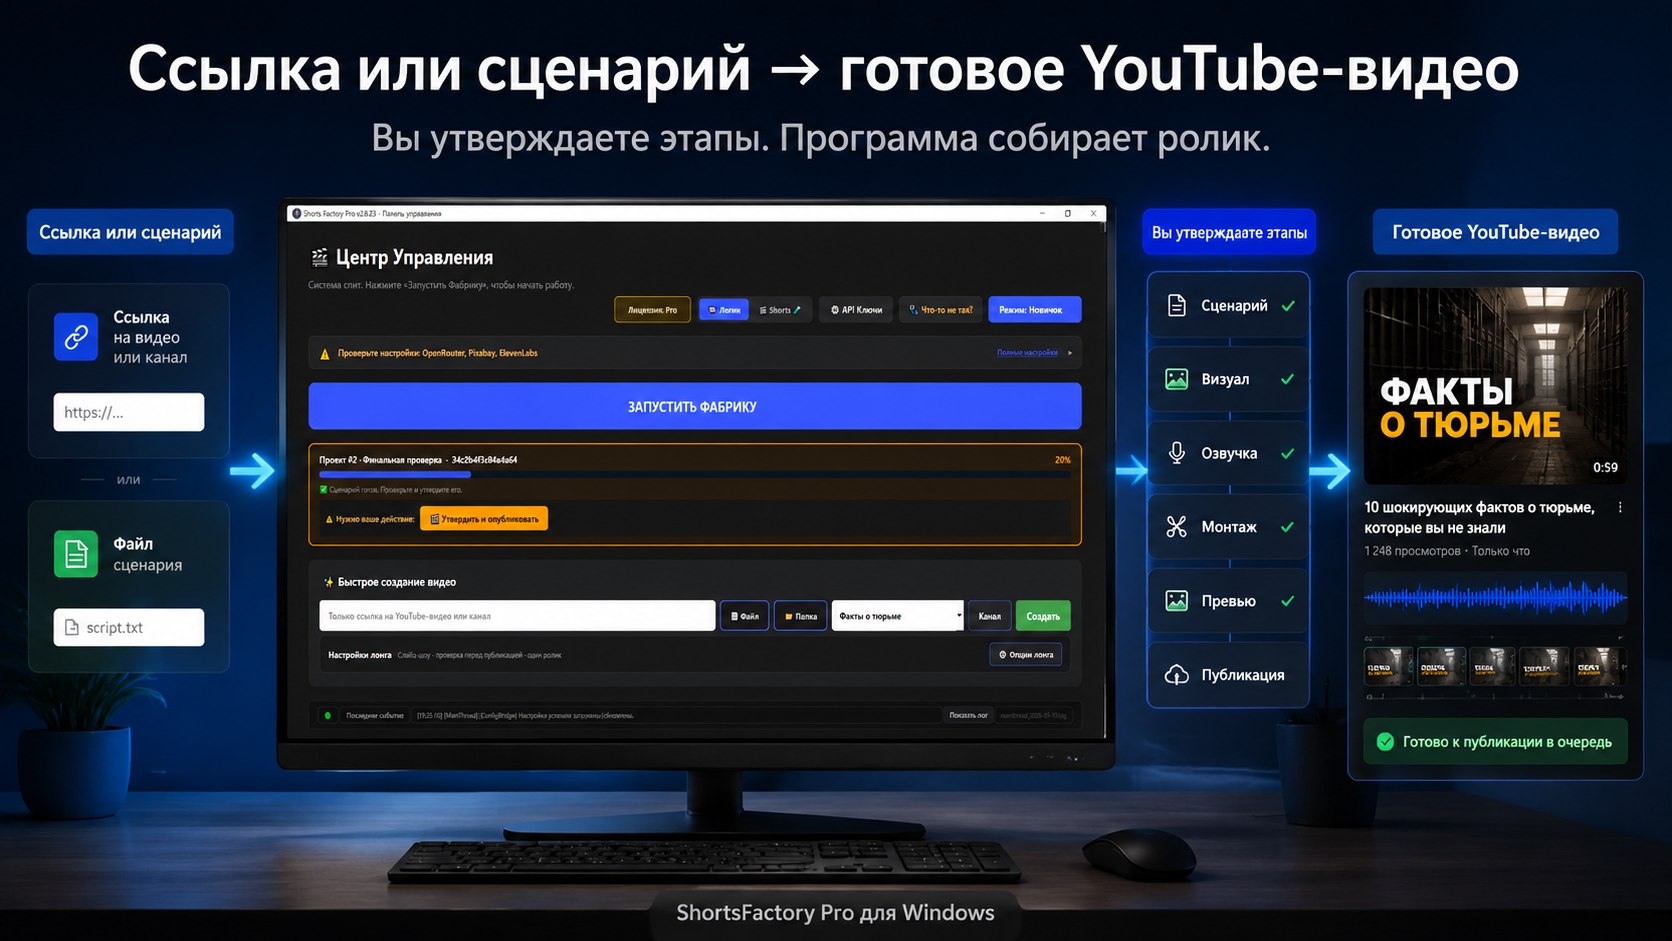This screenshot has height=941, width=1672.
Task: Click the green status dot in the log bar
Action: 328,715
